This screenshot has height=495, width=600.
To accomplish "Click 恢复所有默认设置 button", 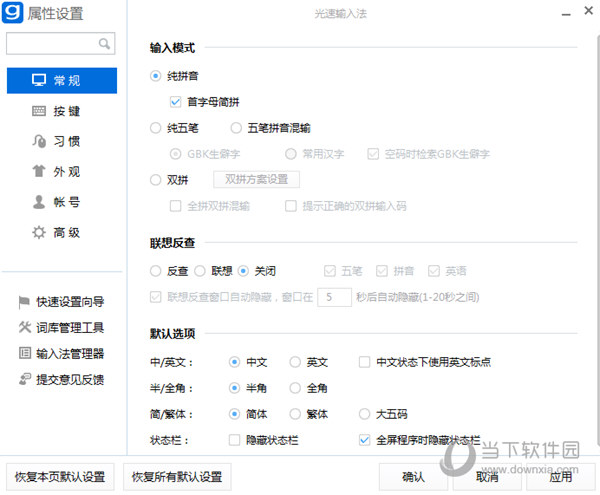I will pos(177,477).
